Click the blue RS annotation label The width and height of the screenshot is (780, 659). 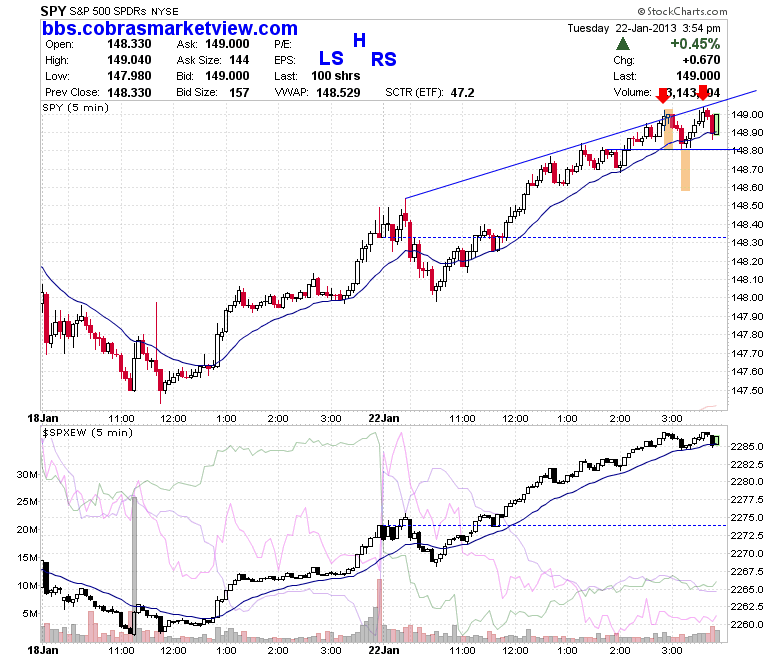pos(384,60)
